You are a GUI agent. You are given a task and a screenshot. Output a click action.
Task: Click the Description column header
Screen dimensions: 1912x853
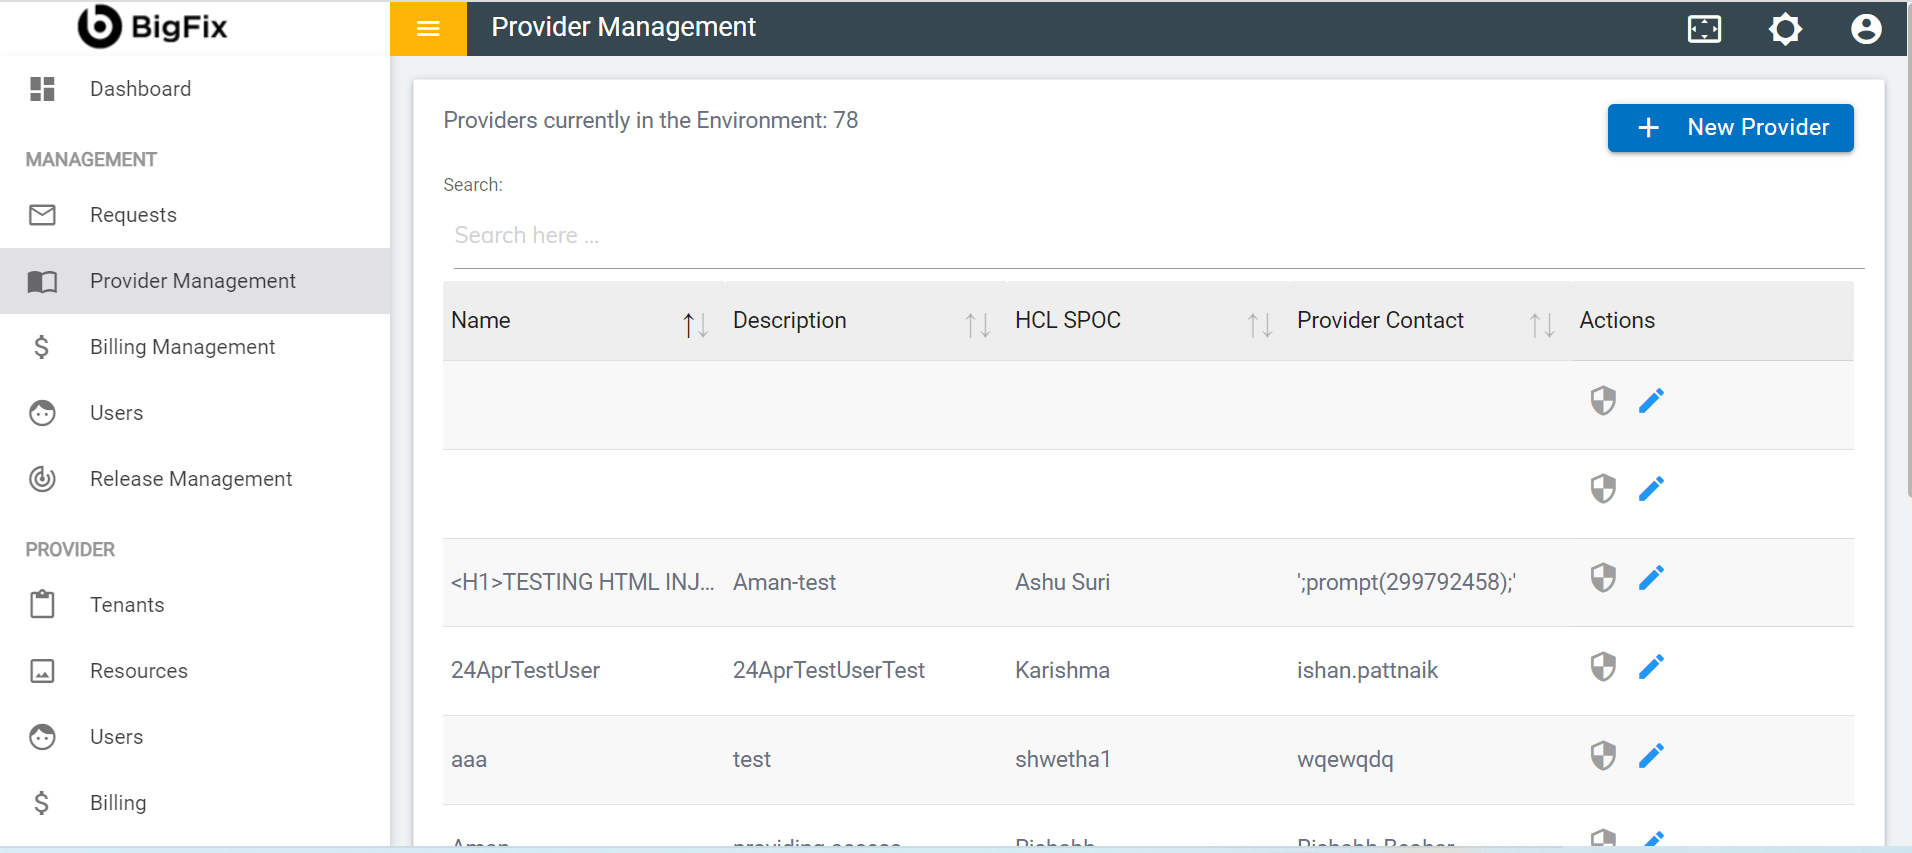point(866,321)
